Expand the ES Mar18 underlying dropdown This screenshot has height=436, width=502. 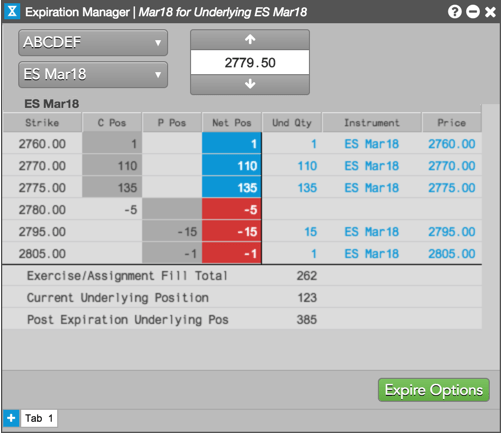click(x=93, y=74)
